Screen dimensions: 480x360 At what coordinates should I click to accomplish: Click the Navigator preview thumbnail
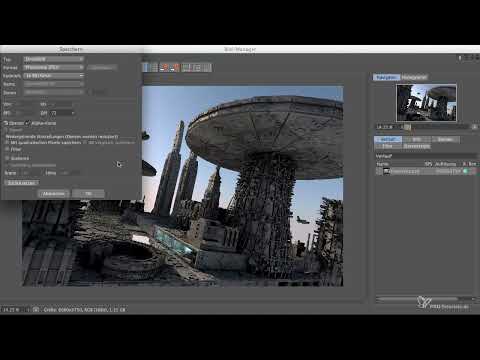[x=426, y=103]
